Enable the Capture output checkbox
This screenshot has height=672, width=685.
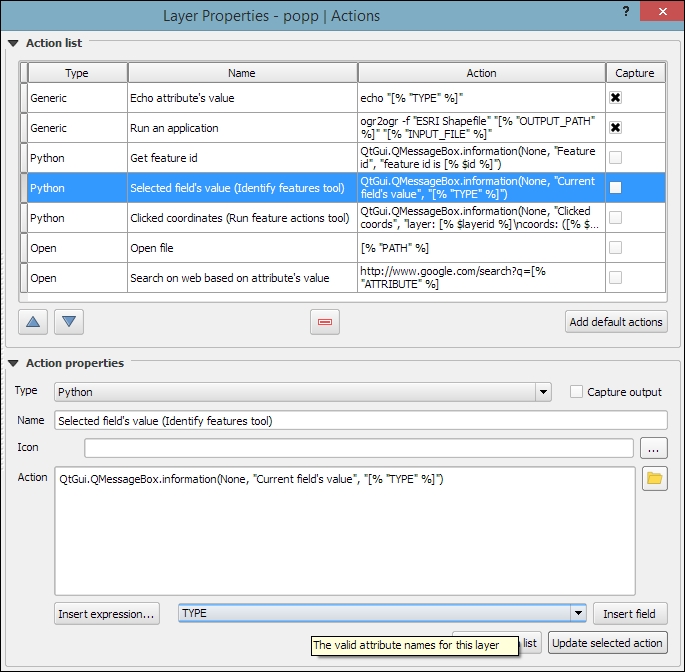tap(576, 392)
